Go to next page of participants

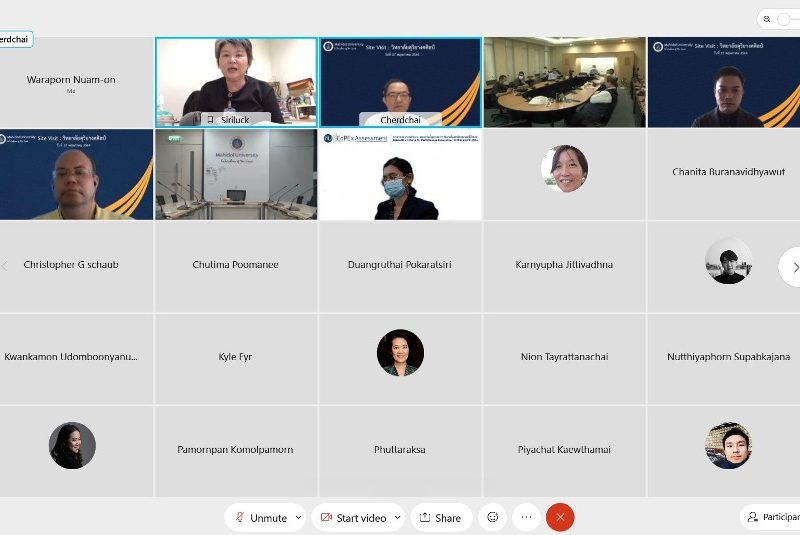pos(794,267)
